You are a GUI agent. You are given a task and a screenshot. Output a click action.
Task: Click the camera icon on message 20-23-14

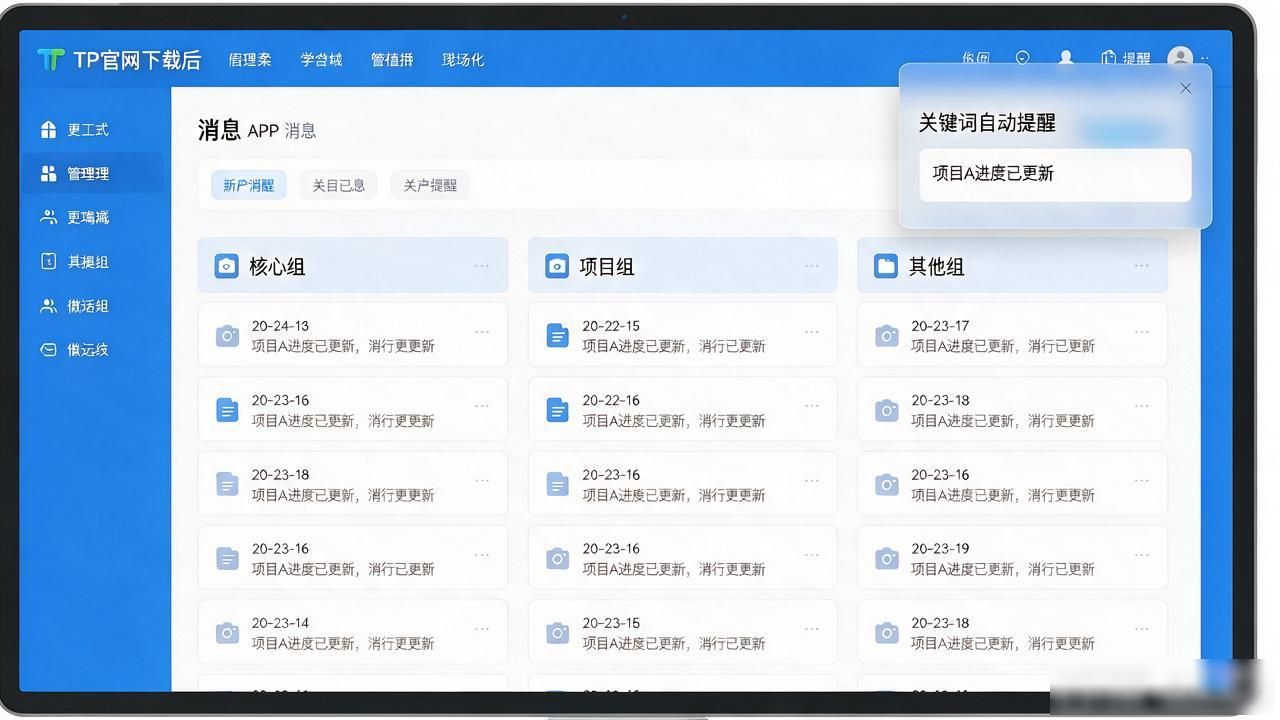[x=228, y=633]
